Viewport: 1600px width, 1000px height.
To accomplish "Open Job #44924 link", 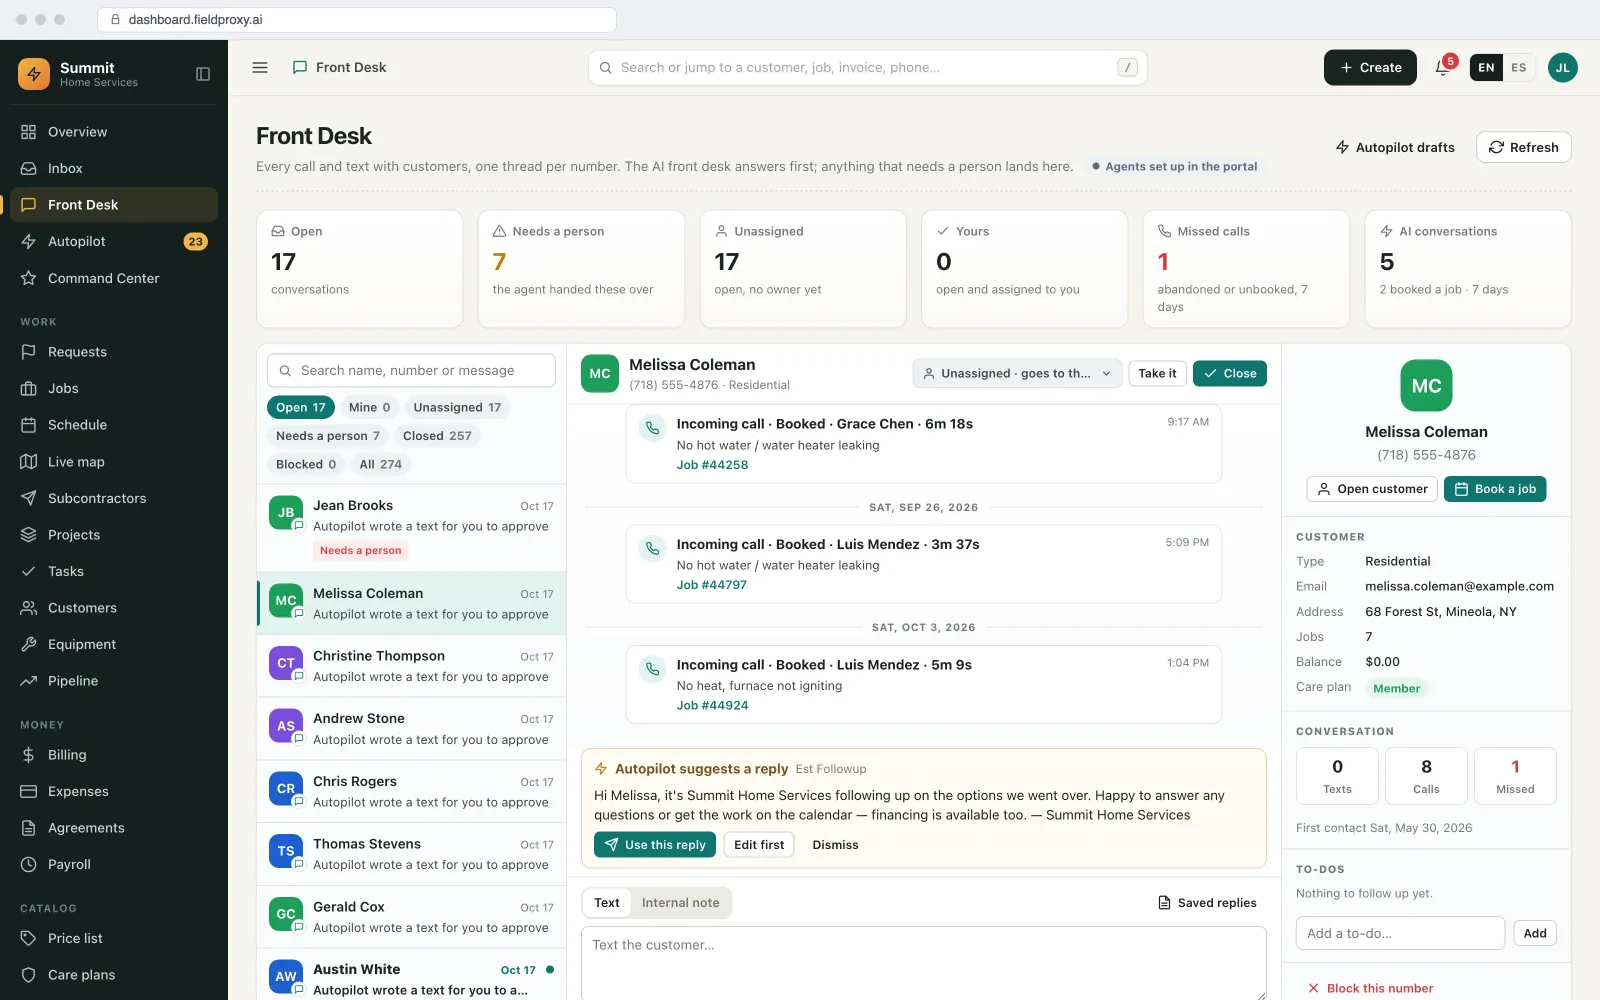I will click(x=712, y=705).
